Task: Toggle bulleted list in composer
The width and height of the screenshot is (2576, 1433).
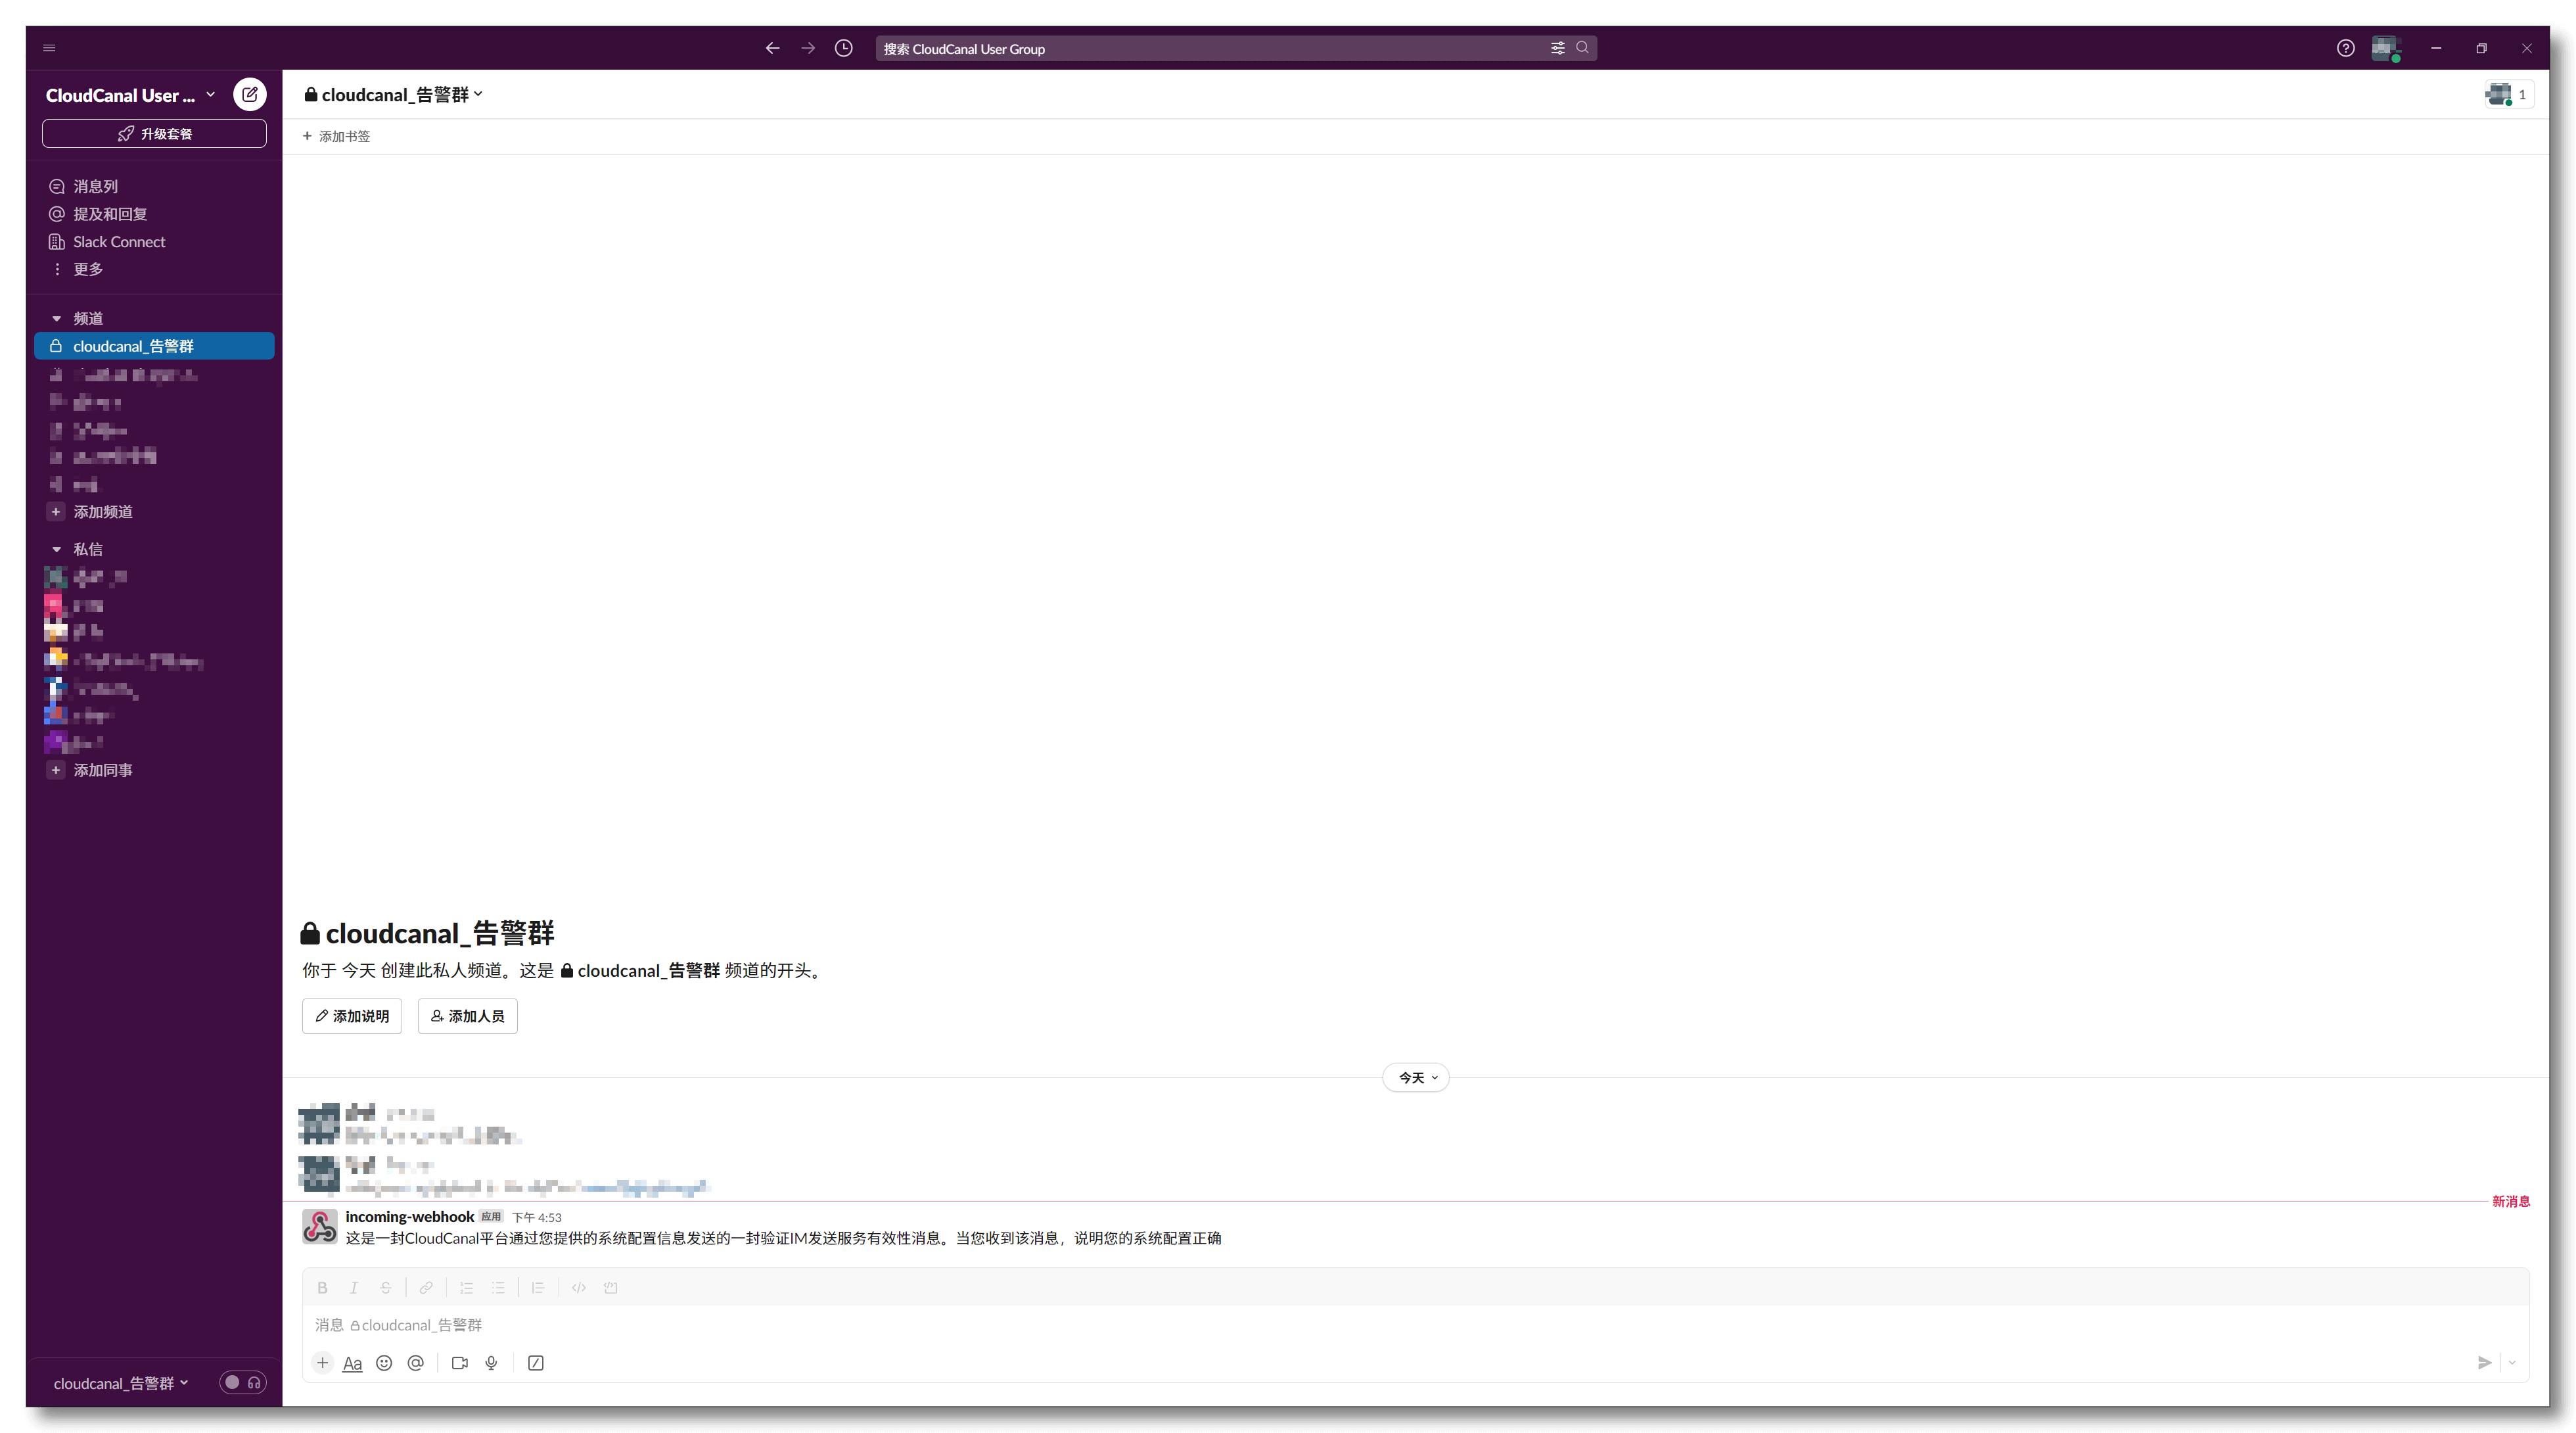Action: point(498,1288)
